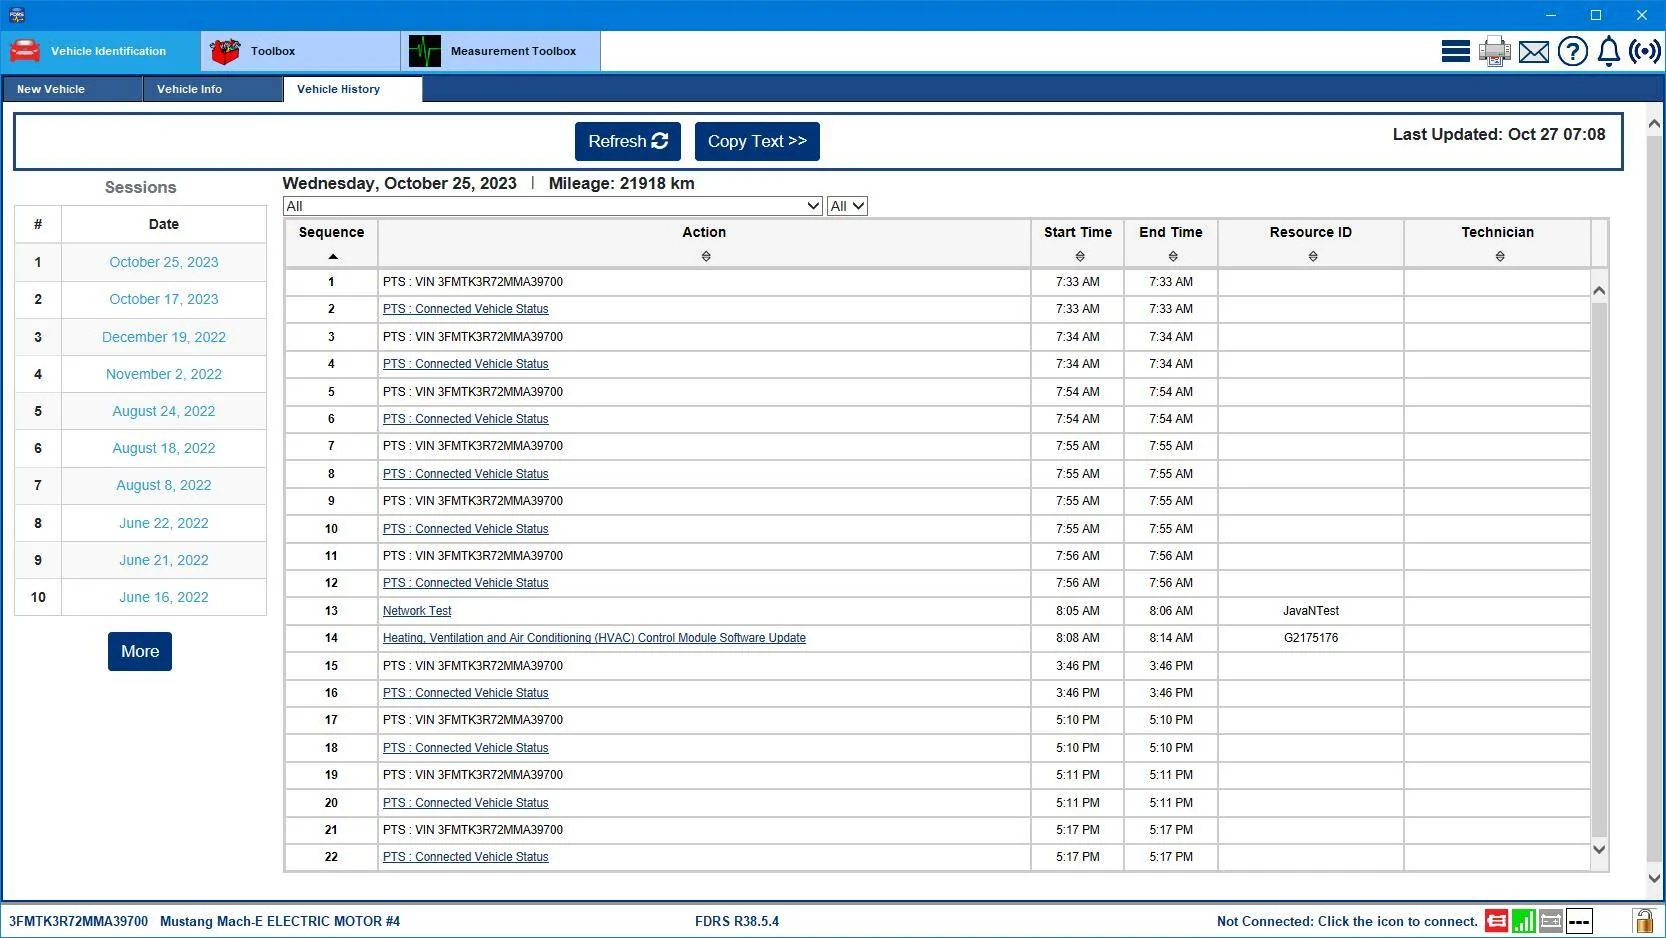Open the August 8, 2022 session
Screen dimensions: 1666x938
(x=164, y=485)
